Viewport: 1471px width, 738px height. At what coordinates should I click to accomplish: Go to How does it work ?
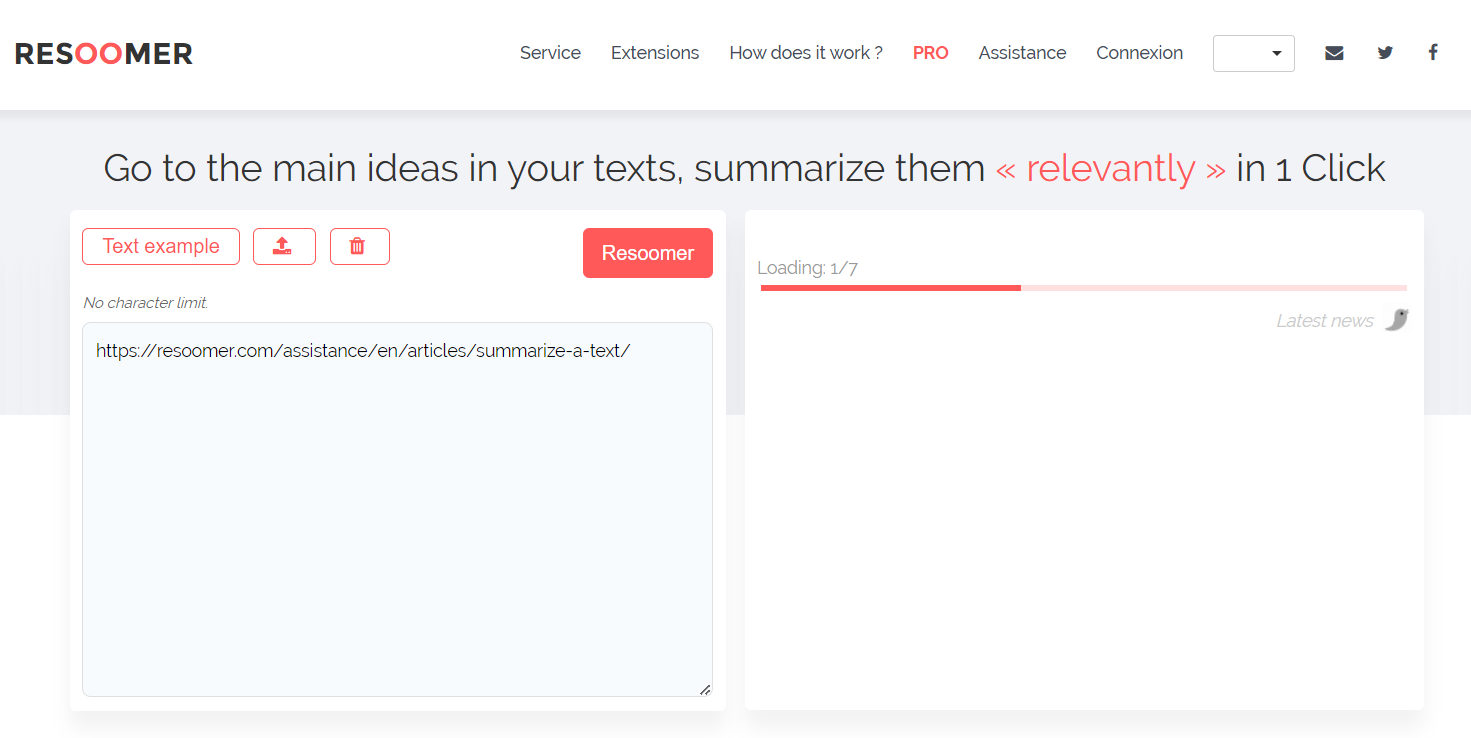pyautogui.click(x=806, y=53)
